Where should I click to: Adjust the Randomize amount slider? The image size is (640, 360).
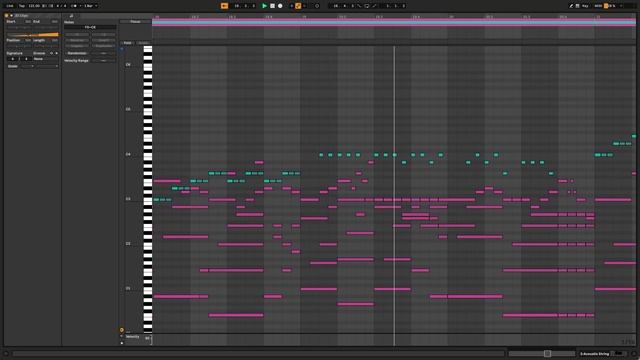point(103,53)
